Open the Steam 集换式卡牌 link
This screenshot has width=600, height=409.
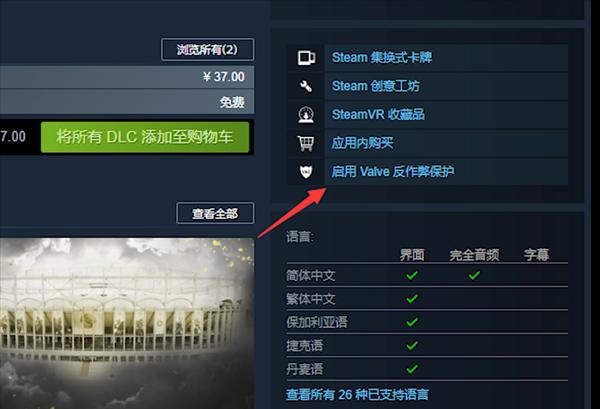[x=382, y=57]
